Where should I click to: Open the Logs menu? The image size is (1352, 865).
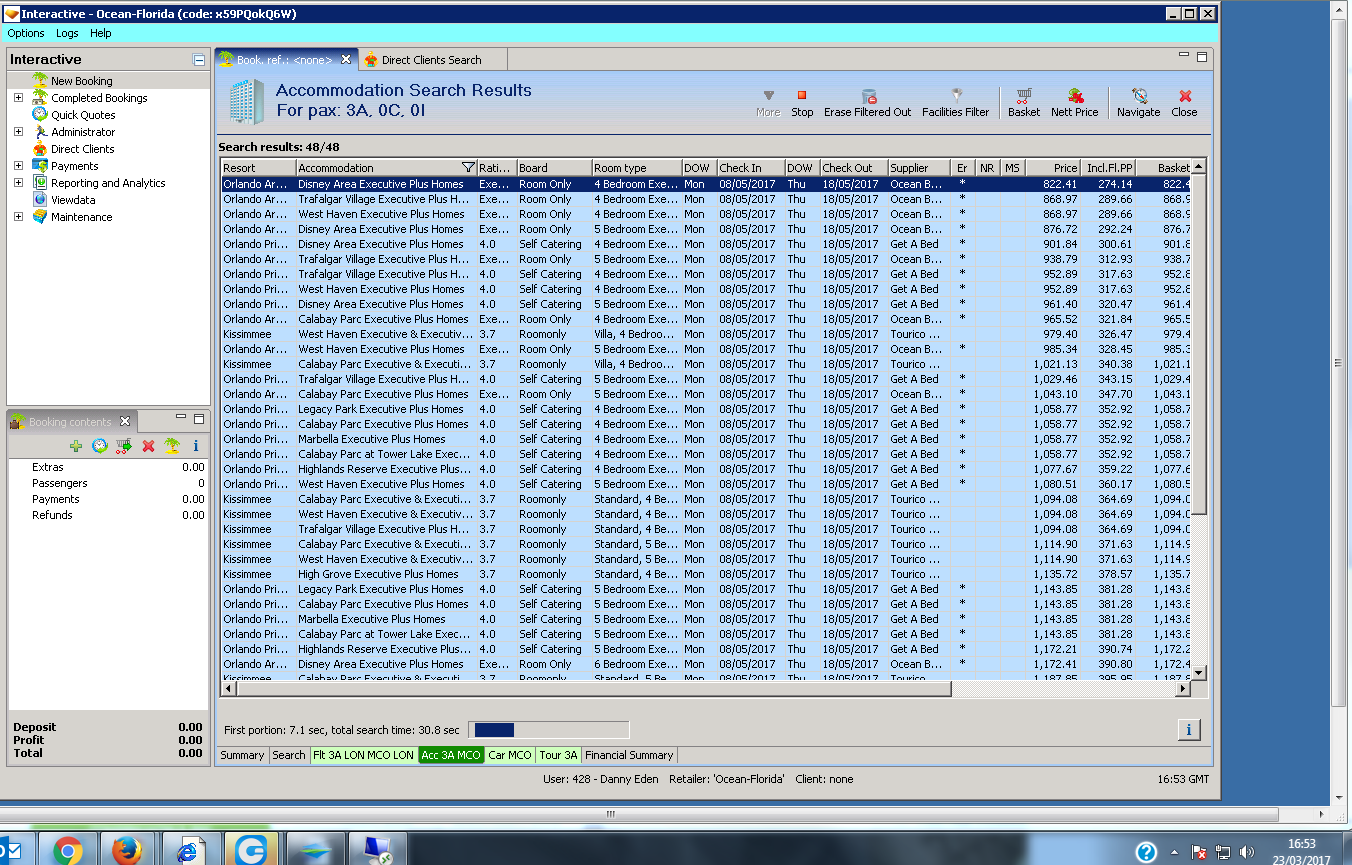(67, 33)
